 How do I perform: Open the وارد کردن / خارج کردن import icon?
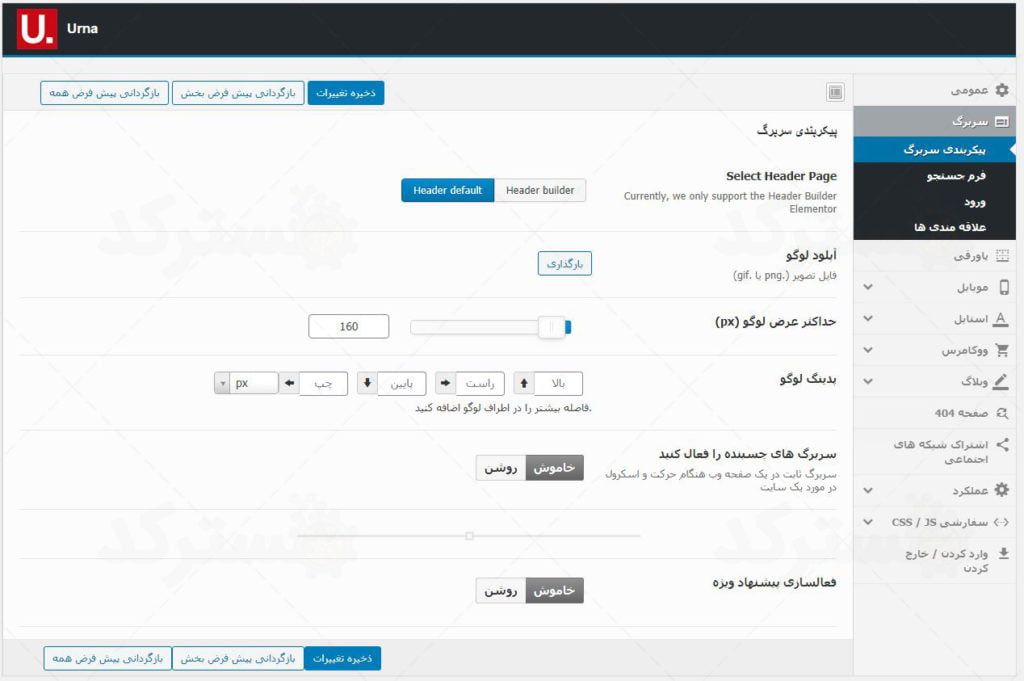pos(1004,551)
